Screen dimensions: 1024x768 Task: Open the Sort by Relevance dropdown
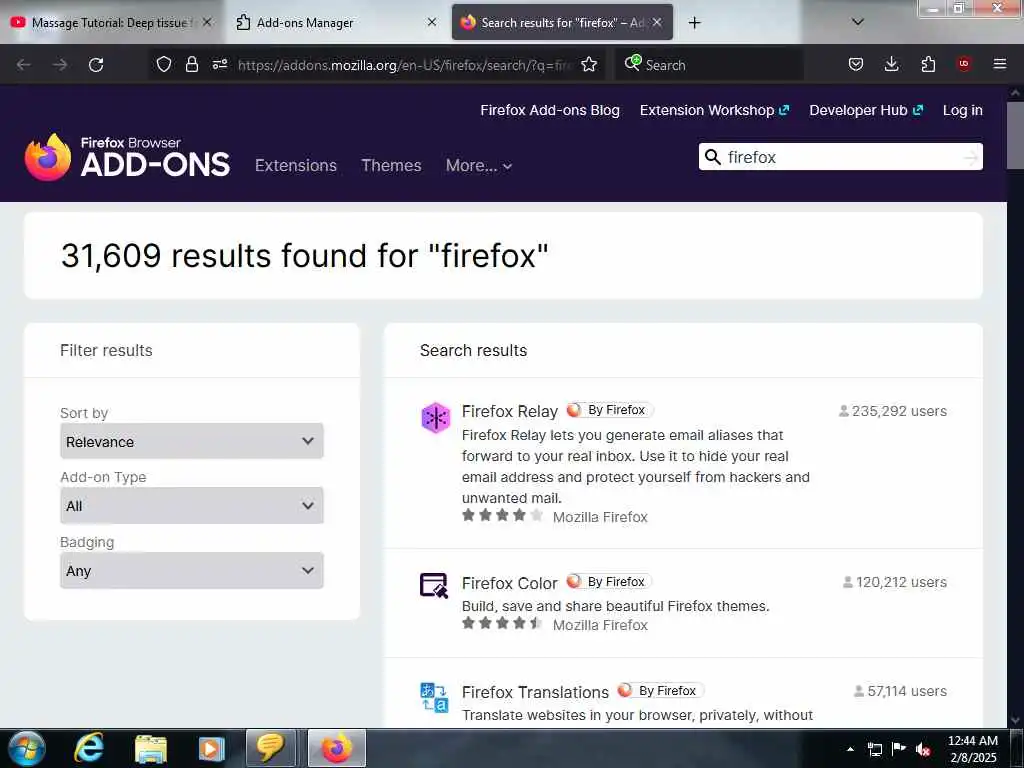click(x=191, y=441)
